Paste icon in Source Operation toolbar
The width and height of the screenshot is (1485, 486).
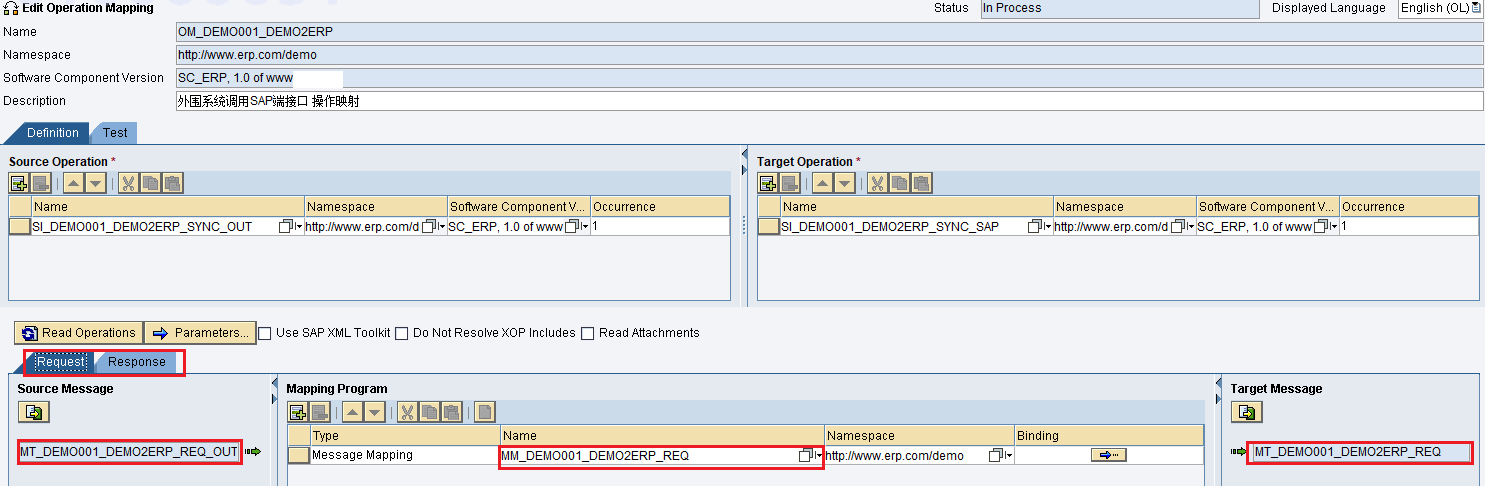[x=172, y=183]
